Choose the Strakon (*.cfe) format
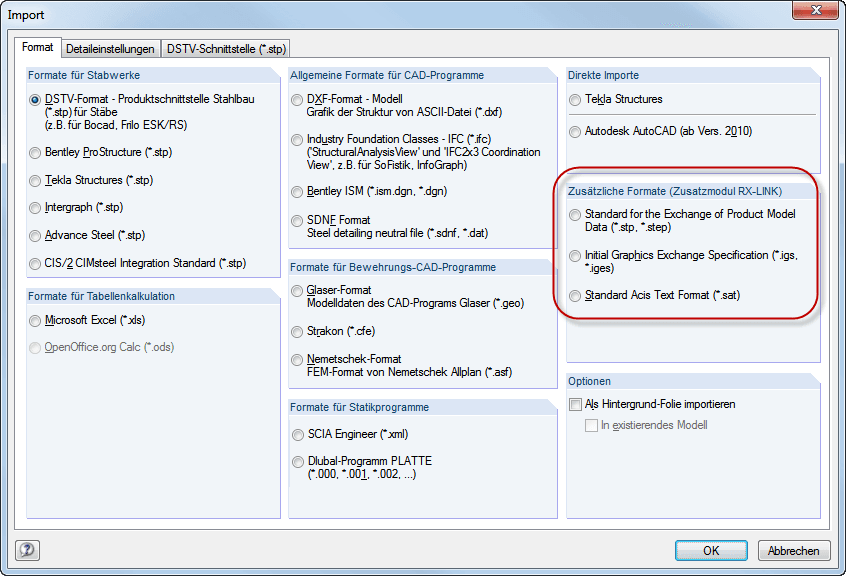Viewport: 846px width, 576px height. pyautogui.click(x=297, y=331)
